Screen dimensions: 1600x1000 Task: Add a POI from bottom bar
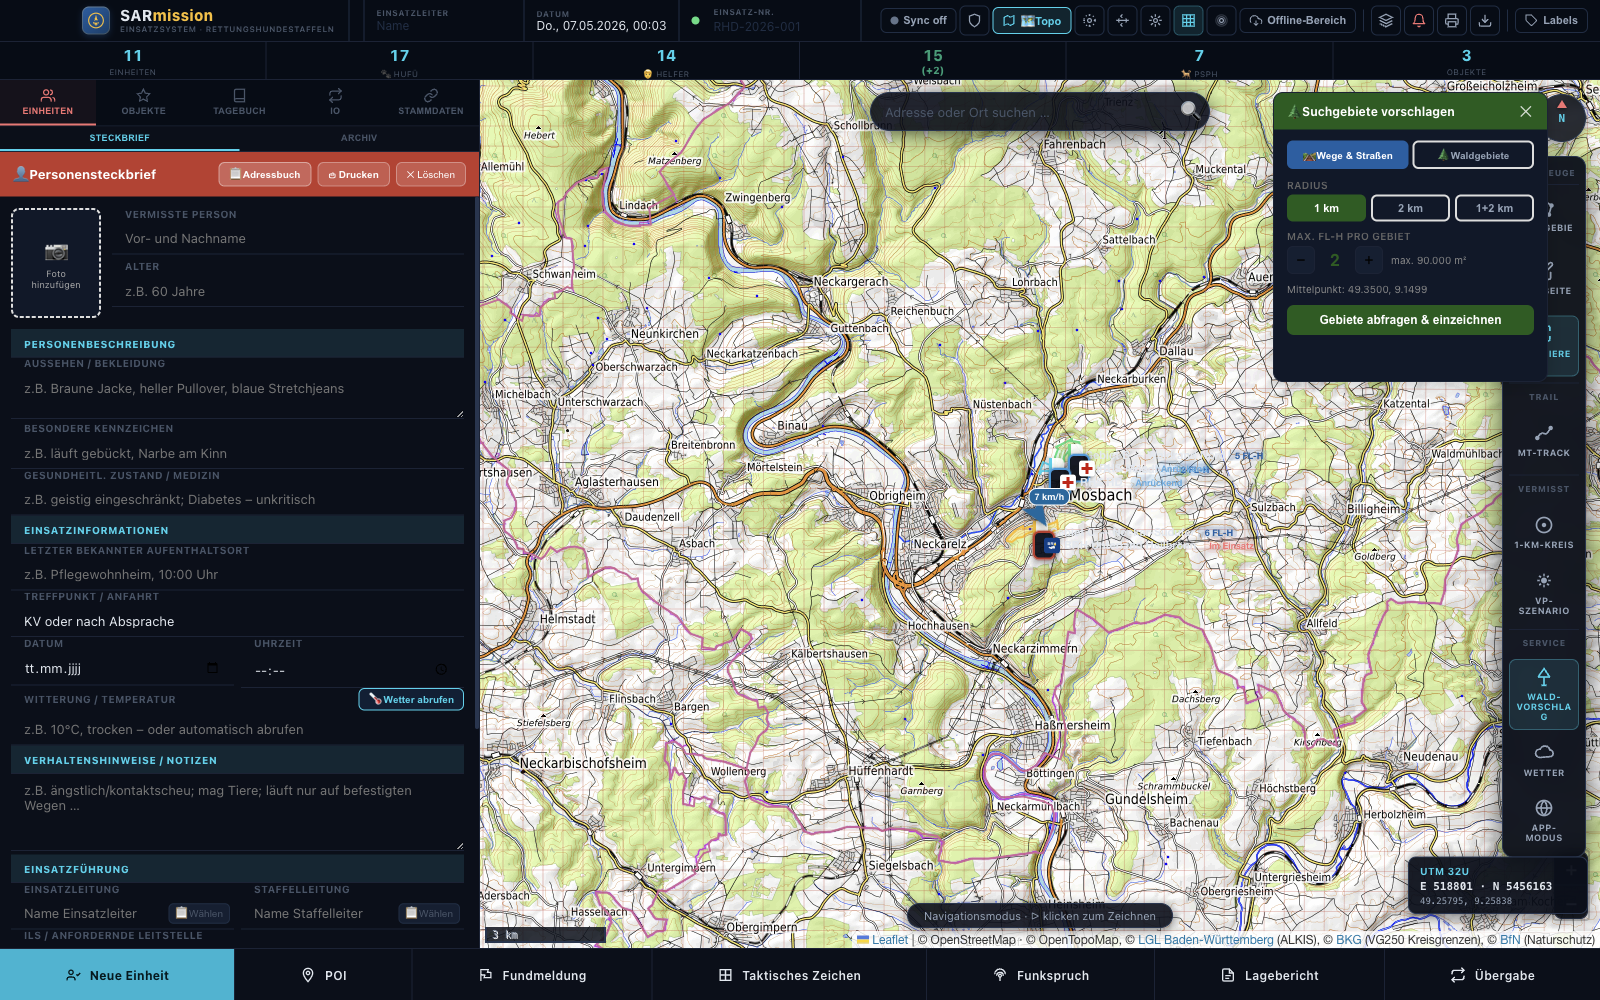pos(324,975)
